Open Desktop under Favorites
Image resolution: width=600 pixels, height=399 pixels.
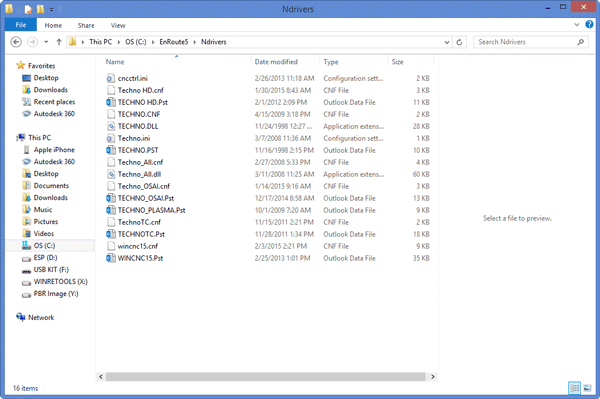click(x=46, y=78)
